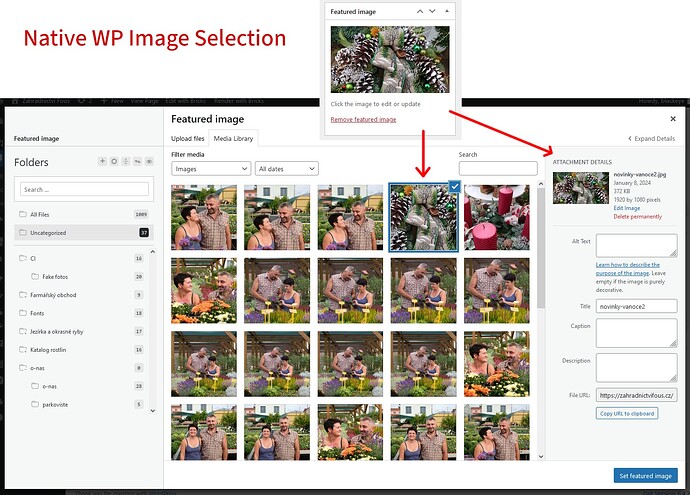
Task: Uncheck the selected pinecone wreath checkmark
Action: pos(455,187)
